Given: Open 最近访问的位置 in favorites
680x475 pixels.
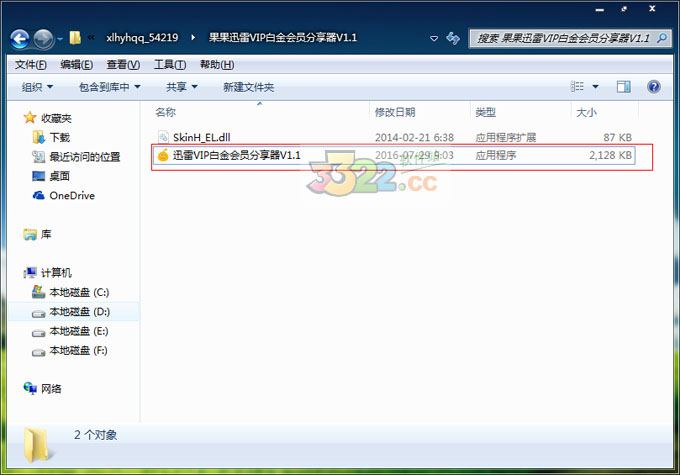Looking at the screenshot, I should pyautogui.click(x=85, y=157).
